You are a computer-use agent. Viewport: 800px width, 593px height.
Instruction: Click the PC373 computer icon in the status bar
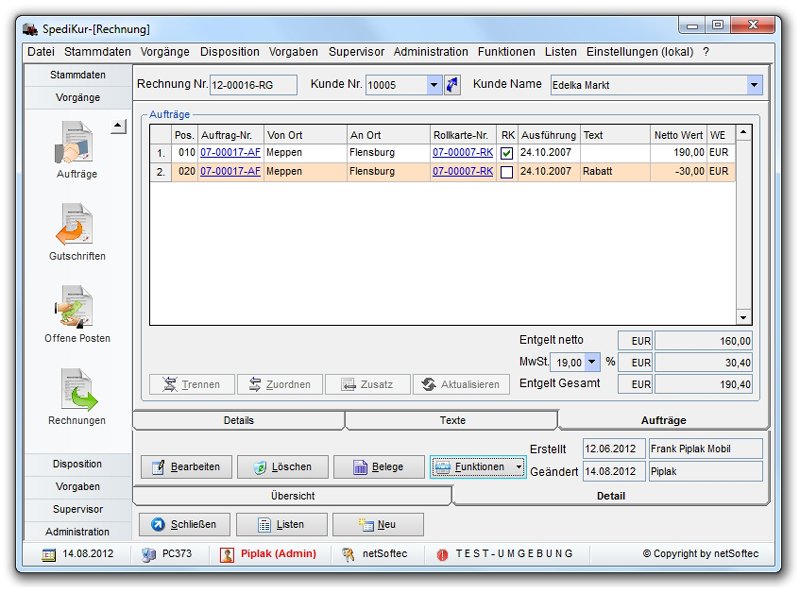148,554
